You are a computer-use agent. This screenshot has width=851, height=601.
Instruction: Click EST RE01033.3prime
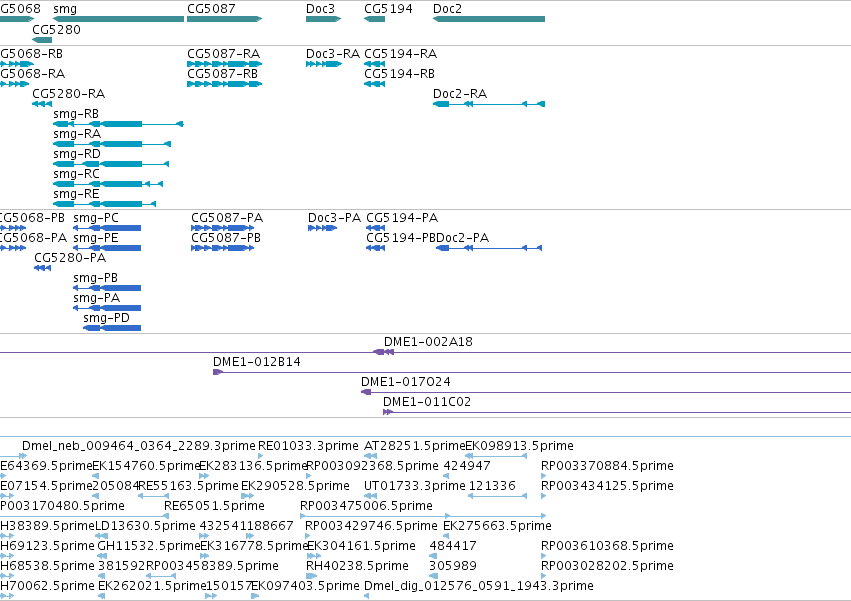262,456
